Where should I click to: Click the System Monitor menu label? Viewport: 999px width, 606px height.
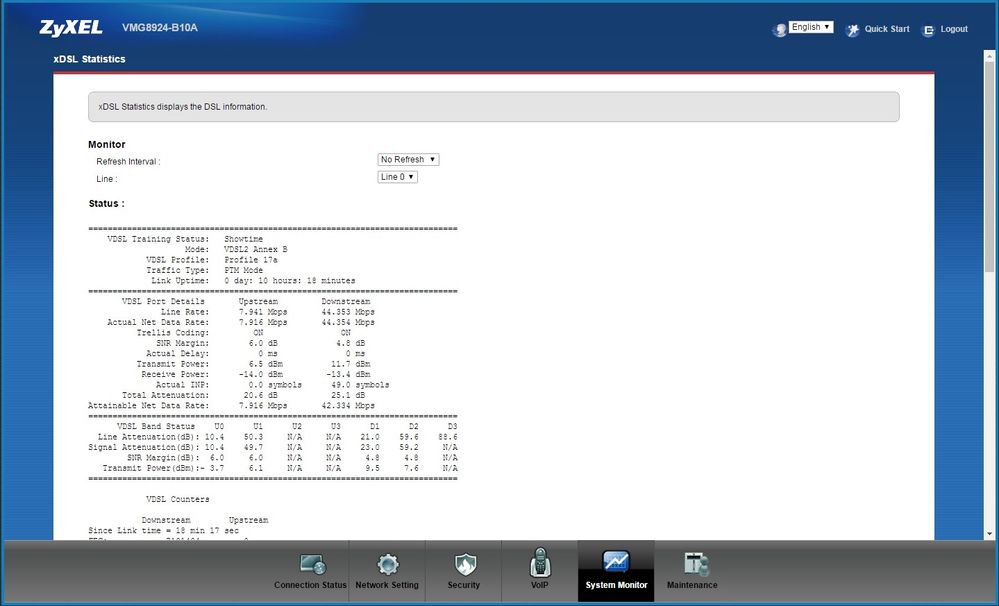tap(616, 585)
